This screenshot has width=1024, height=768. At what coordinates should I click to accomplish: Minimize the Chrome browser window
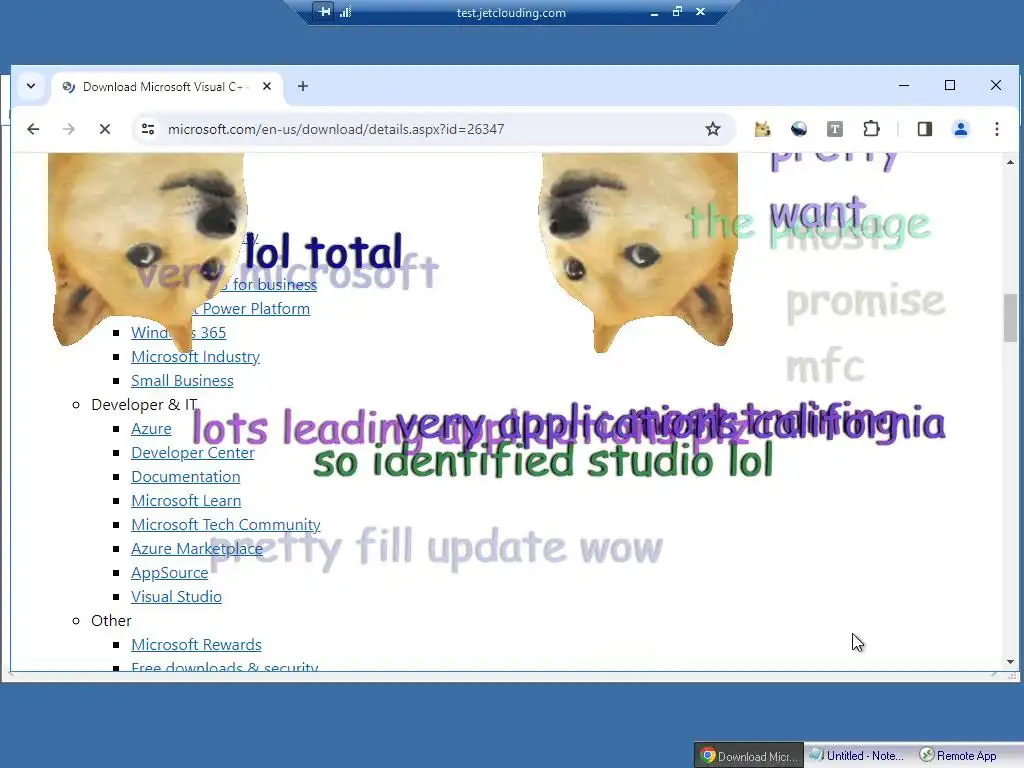(904, 86)
